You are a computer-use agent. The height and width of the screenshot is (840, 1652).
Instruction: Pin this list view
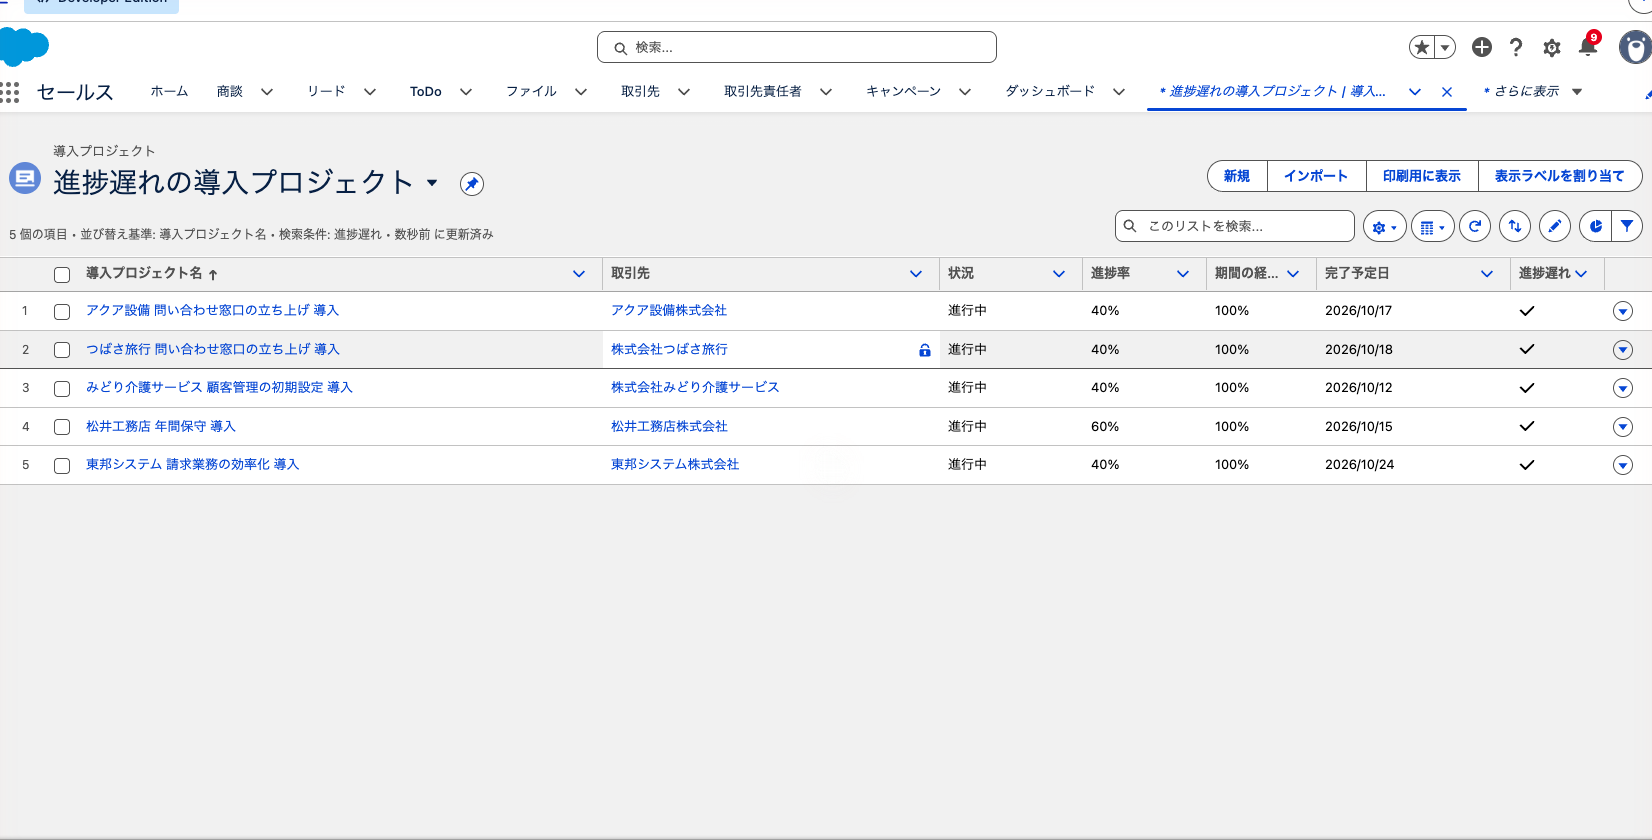point(472,184)
